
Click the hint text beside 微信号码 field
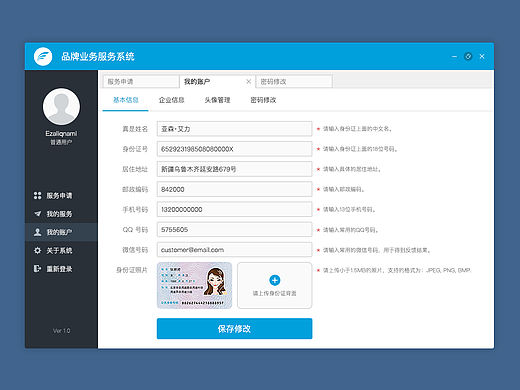(376, 250)
